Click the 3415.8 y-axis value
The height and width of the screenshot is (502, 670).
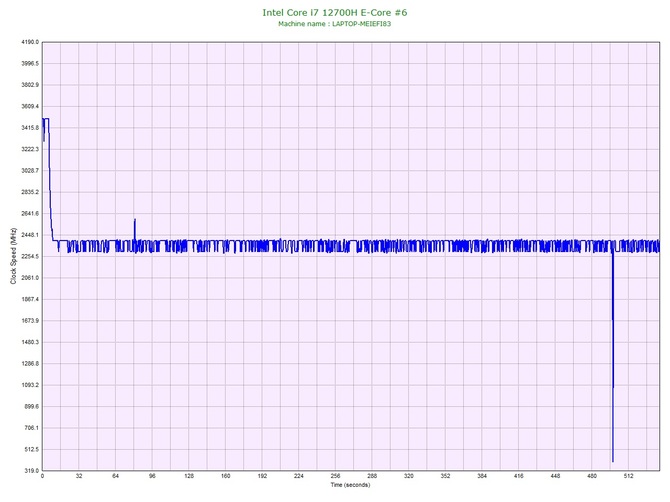pyautogui.click(x=30, y=128)
